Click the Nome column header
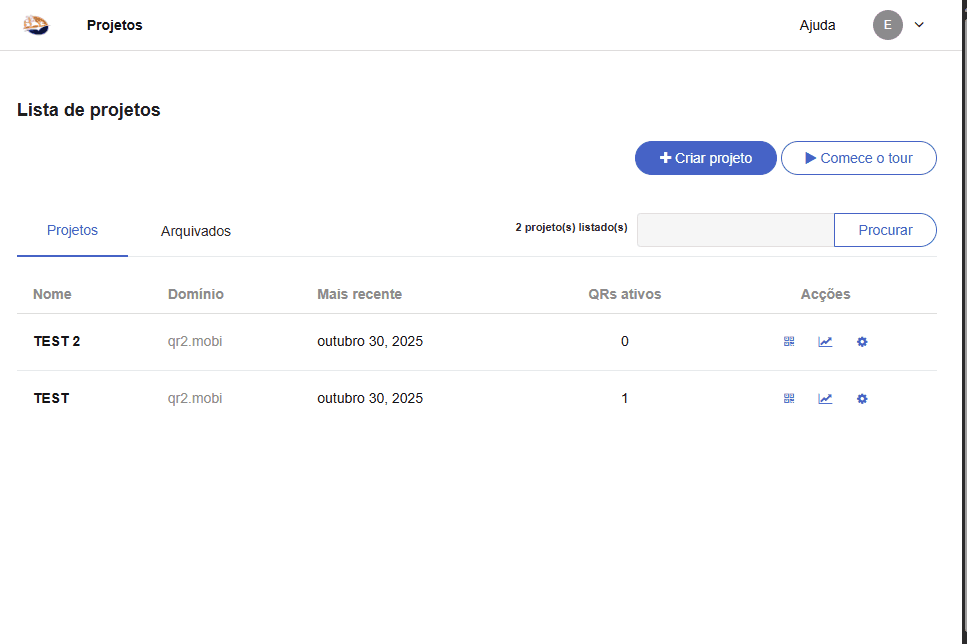Viewport: 967px width, 644px height. 52,294
